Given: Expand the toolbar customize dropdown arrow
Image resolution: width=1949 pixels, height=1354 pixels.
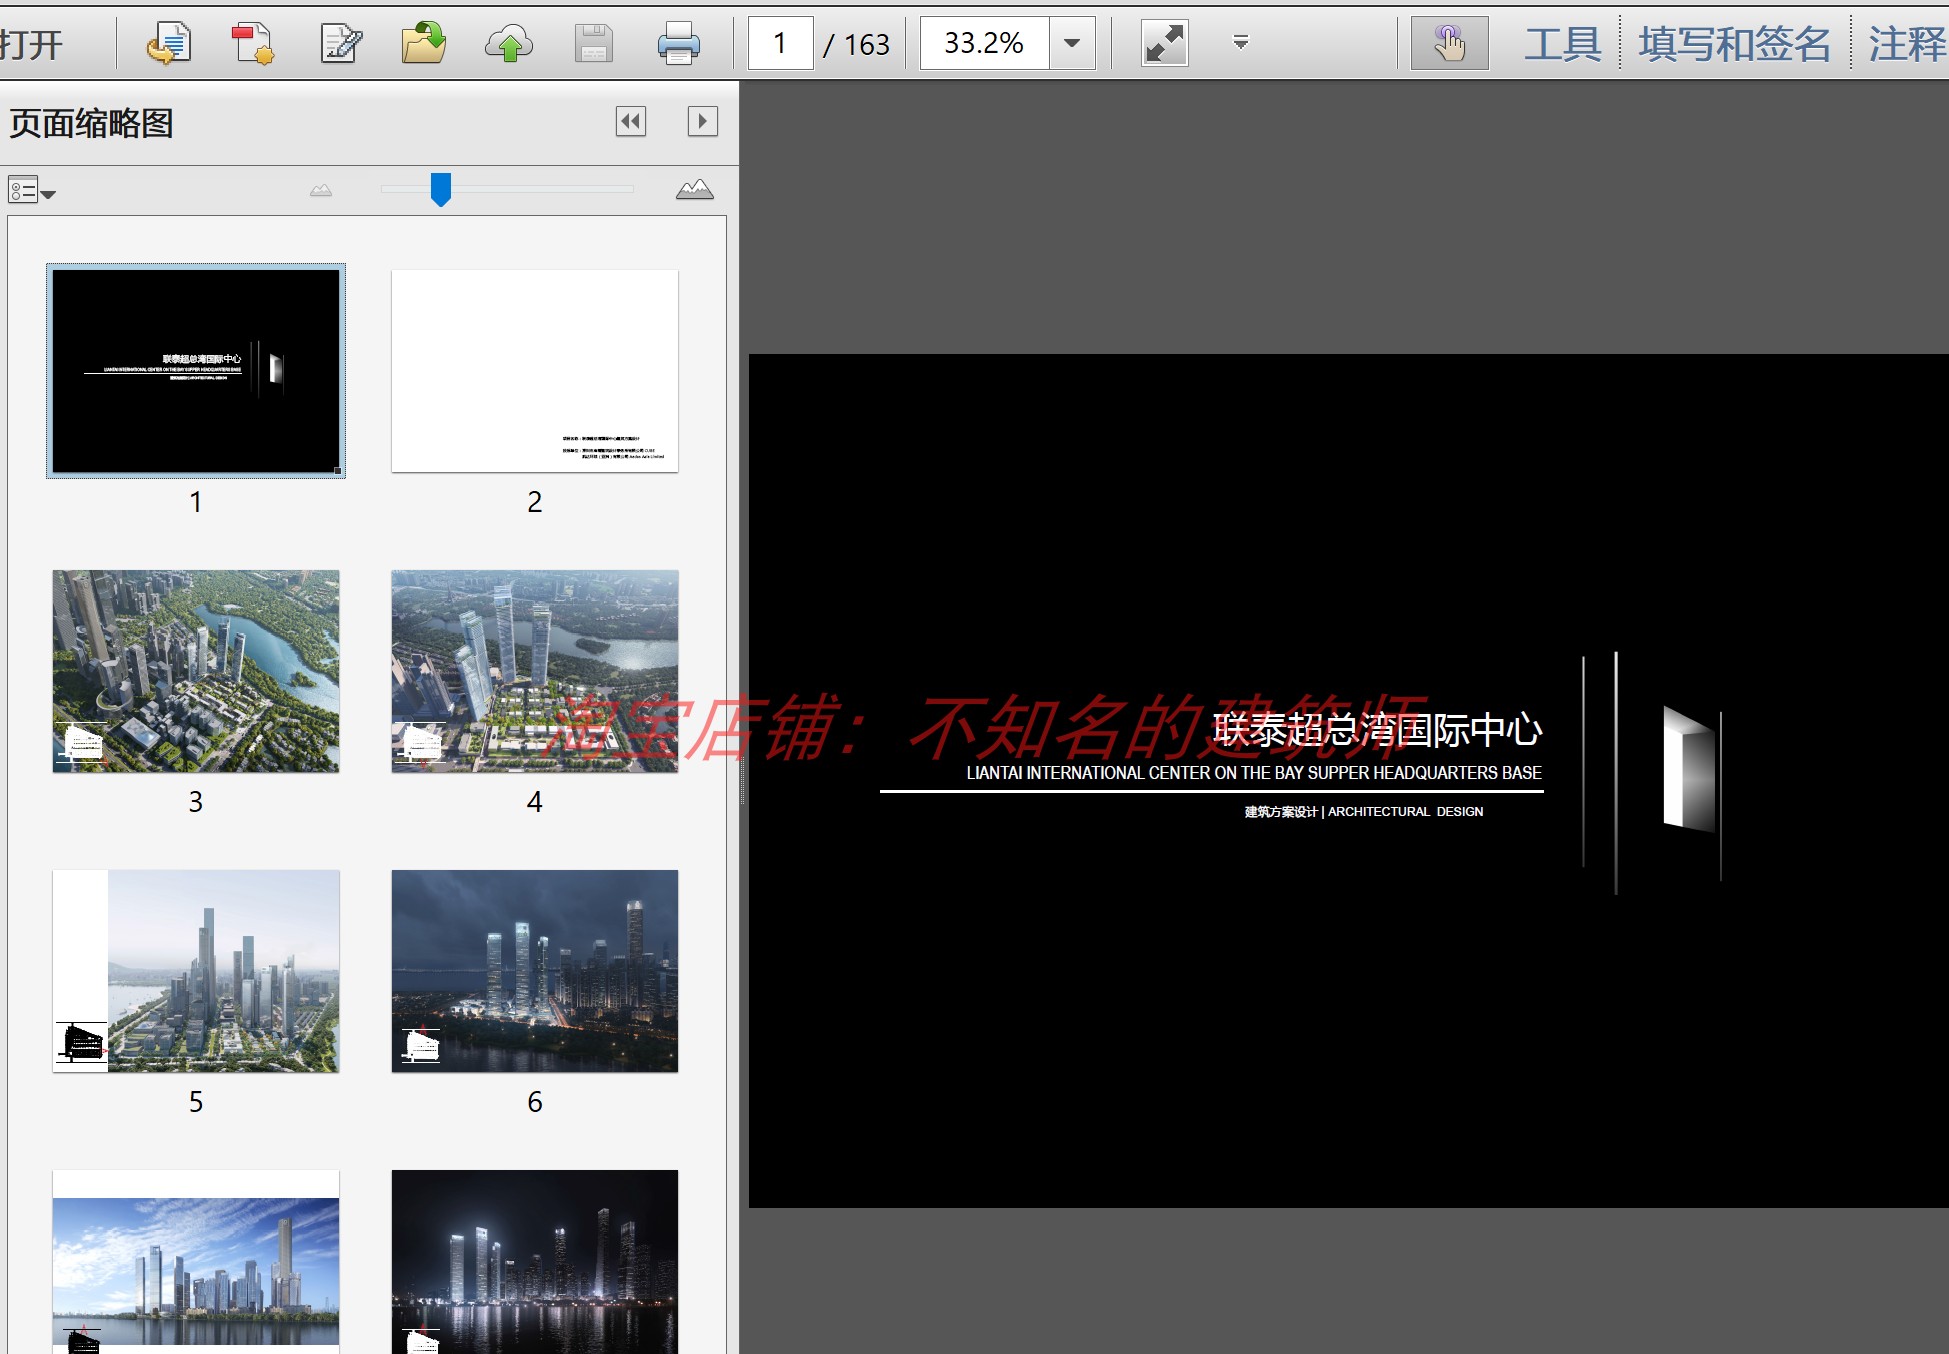Looking at the screenshot, I should tap(1241, 42).
